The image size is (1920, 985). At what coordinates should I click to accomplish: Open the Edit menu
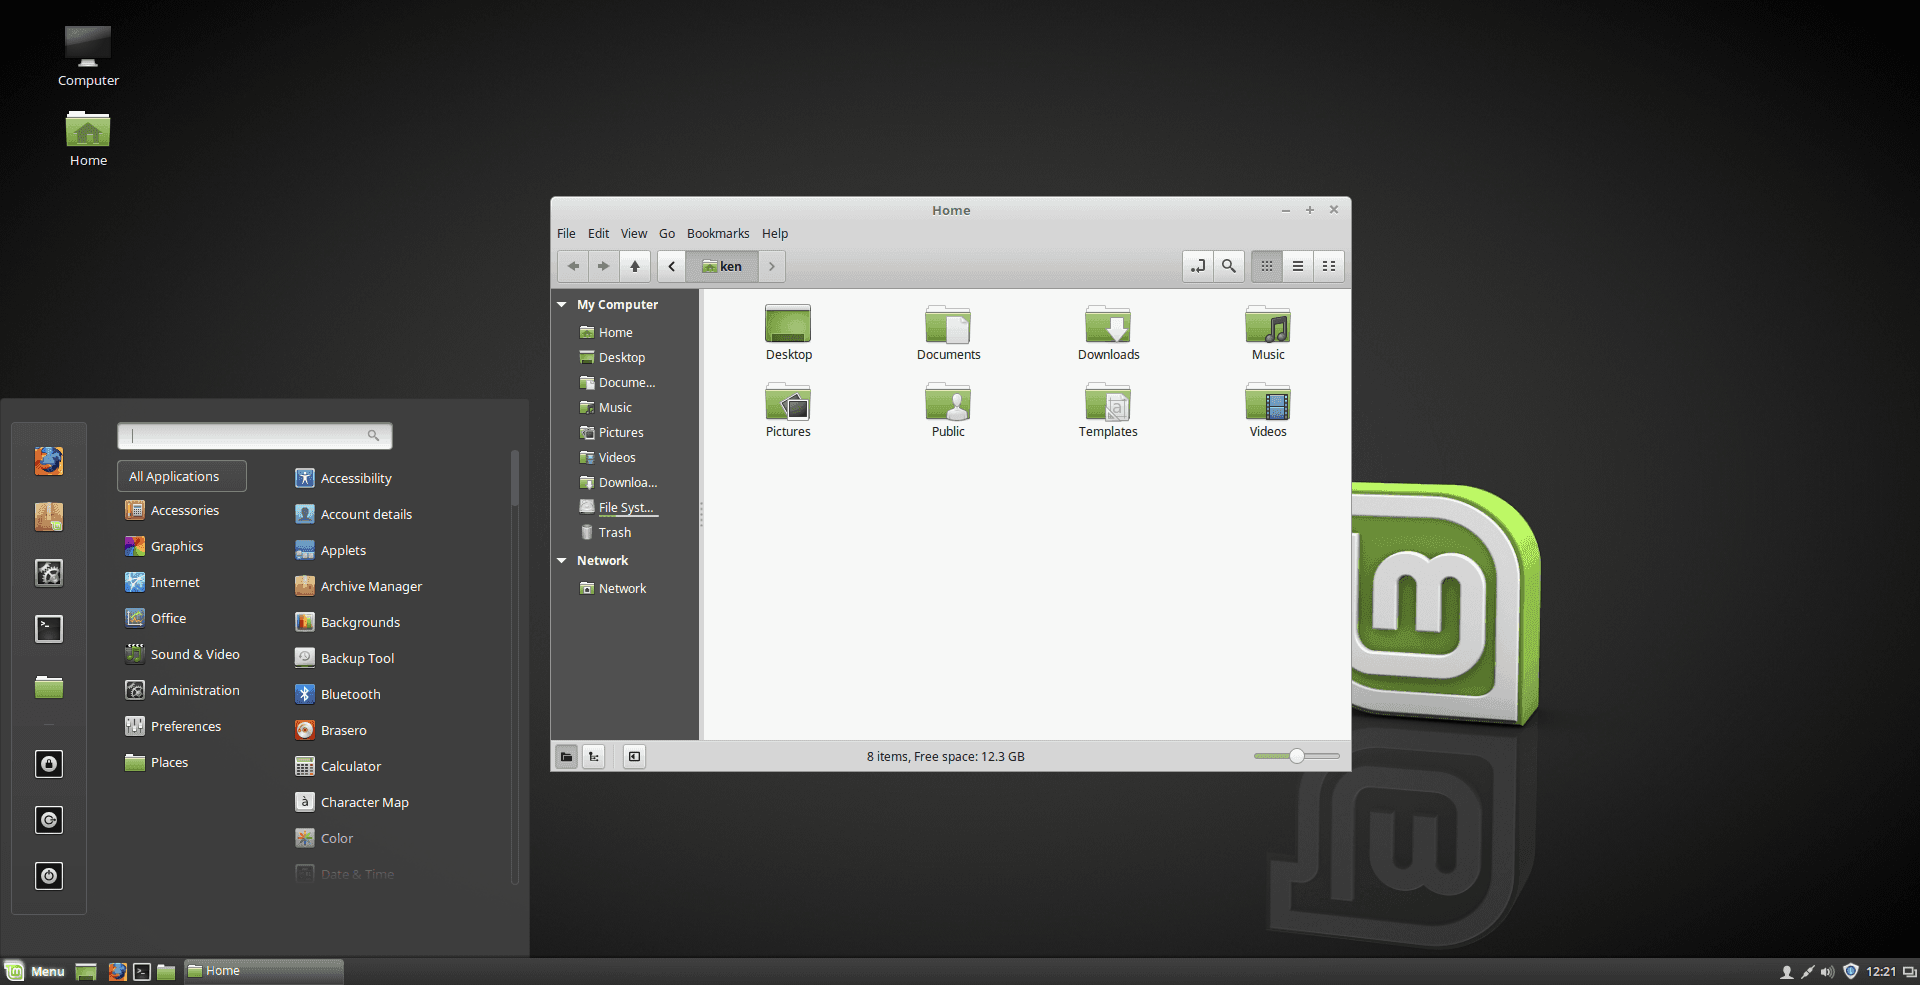(598, 233)
